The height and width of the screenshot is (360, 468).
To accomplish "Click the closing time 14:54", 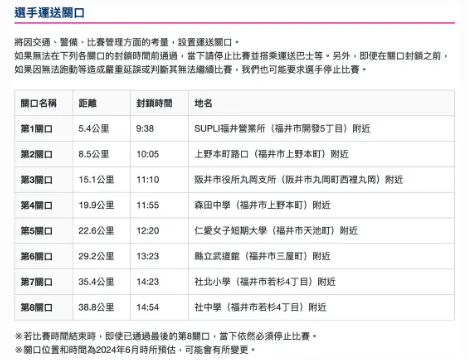I will point(148,307).
